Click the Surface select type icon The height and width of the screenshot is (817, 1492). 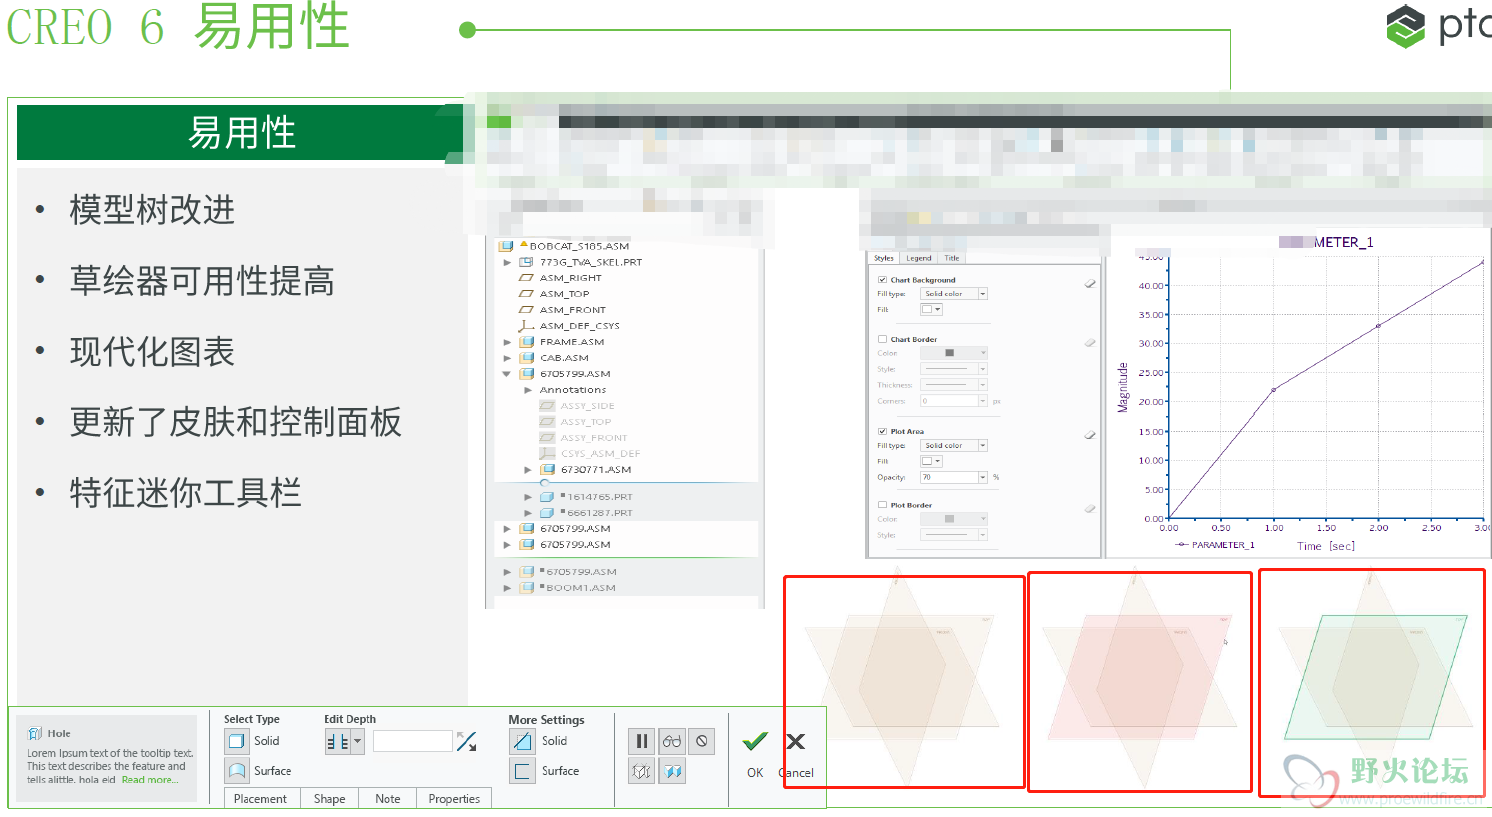[x=236, y=771]
